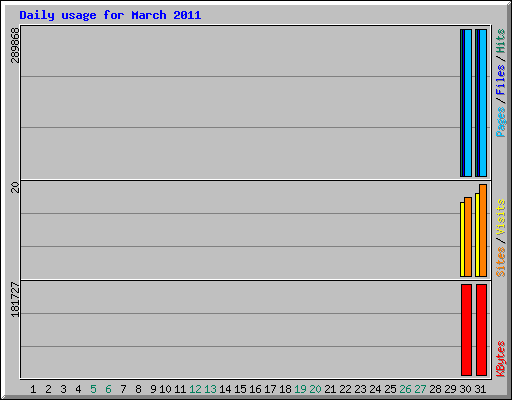
Task: Click the red 'KBytes' legend label
Action: [500, 359]
